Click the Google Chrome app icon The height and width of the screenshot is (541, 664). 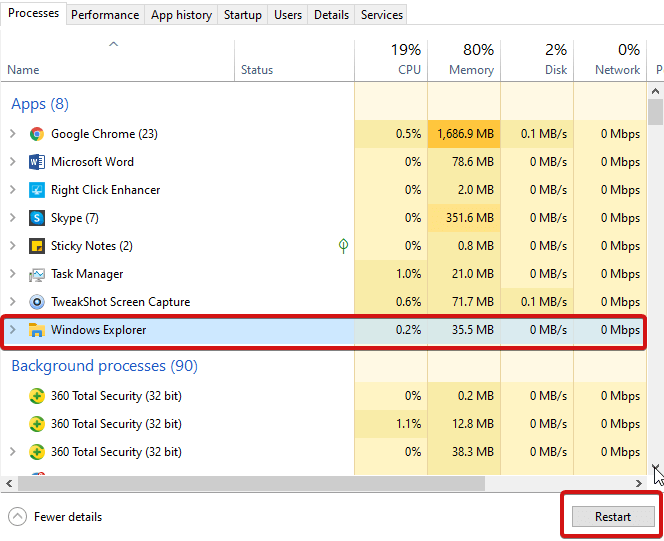pyautogui.click(x=37, y=134)
